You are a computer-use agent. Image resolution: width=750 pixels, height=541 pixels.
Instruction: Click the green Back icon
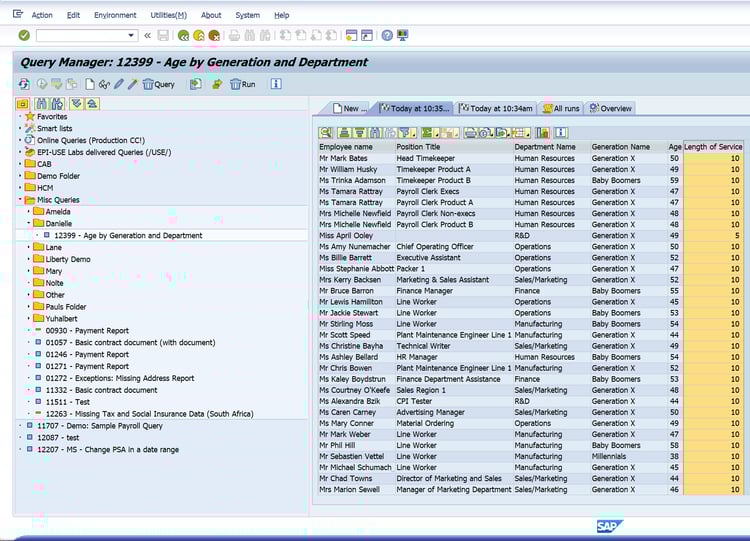click(x=183, y=35)
